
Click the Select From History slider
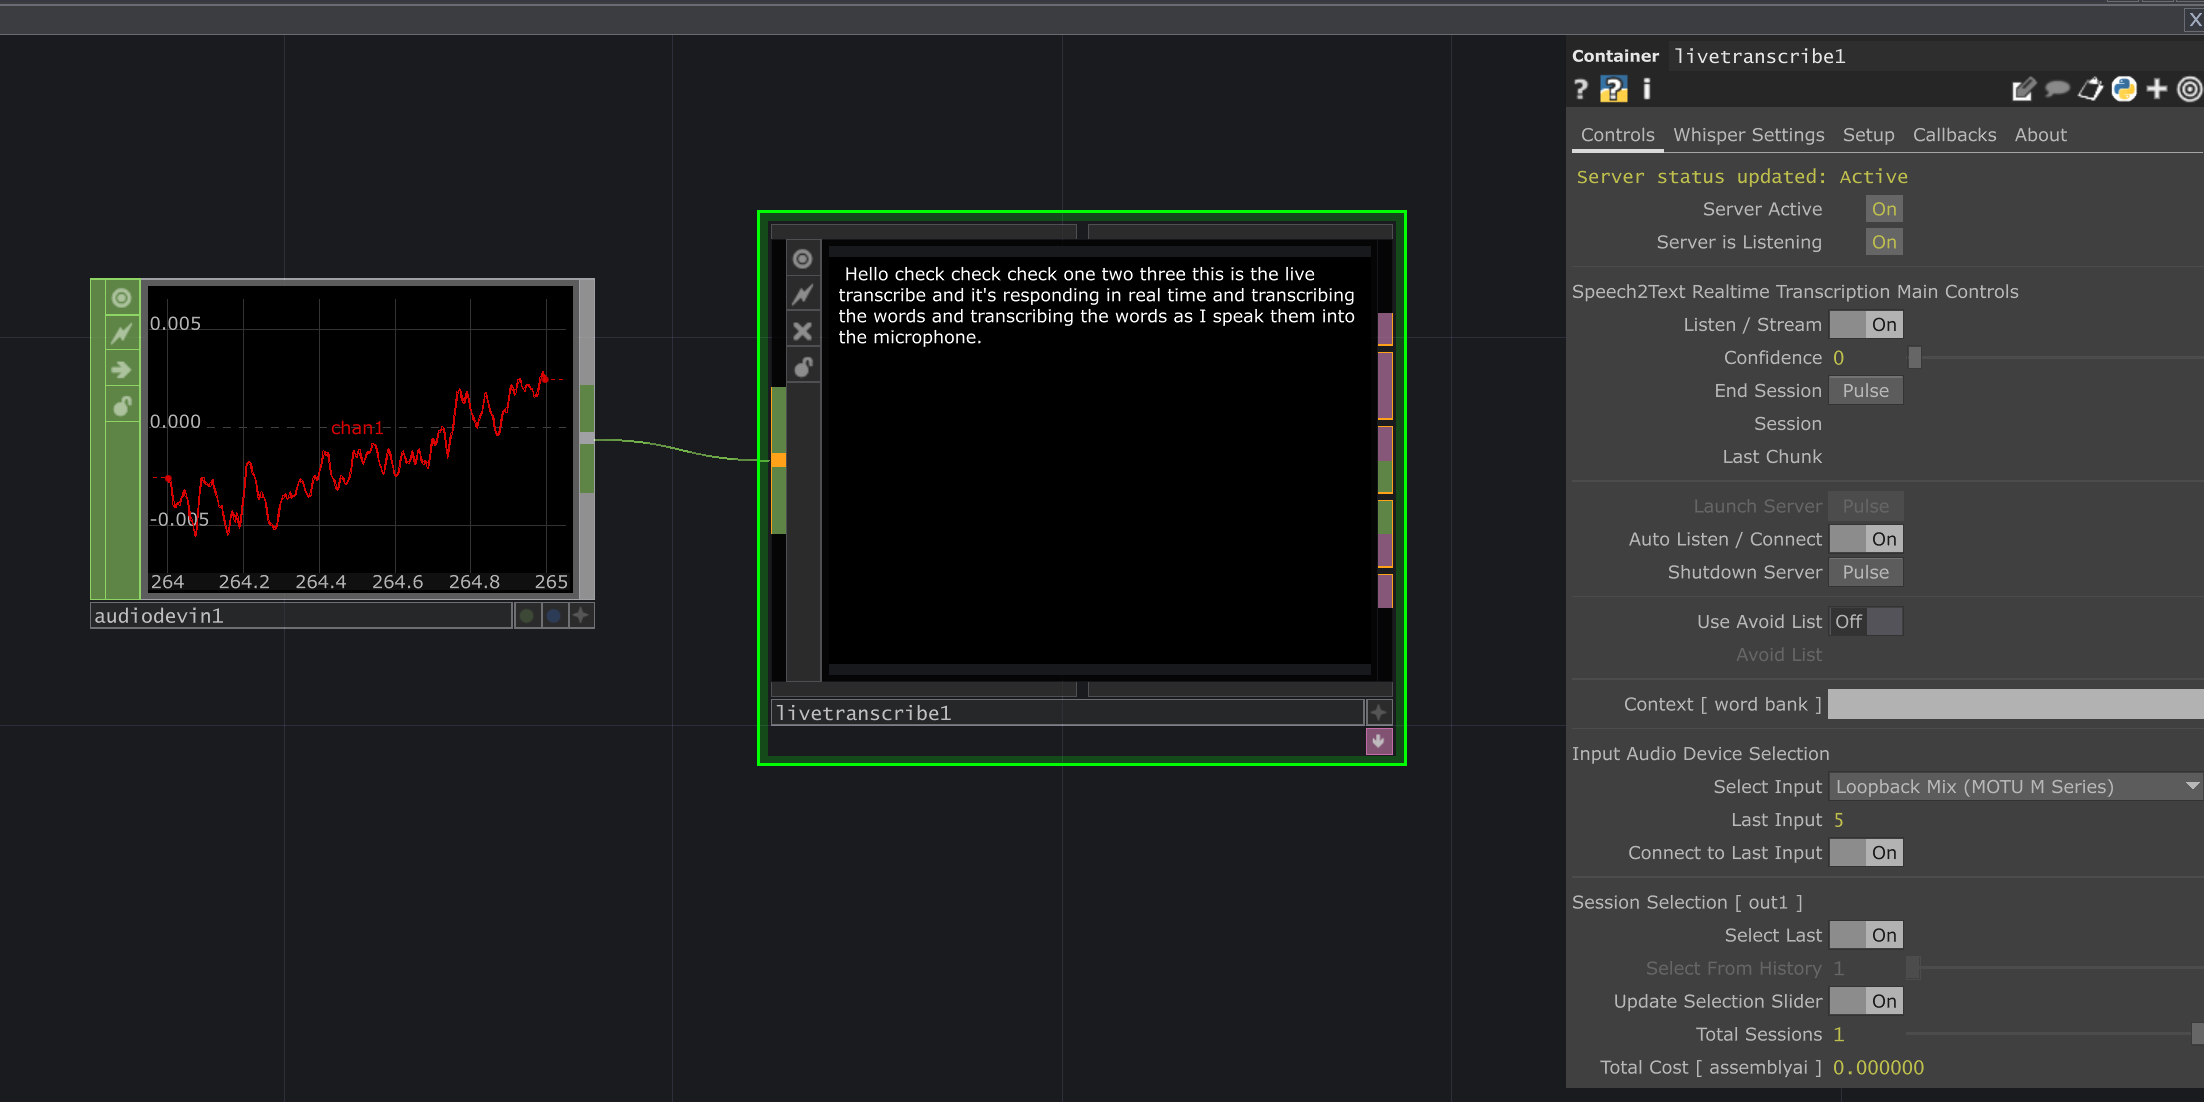pos(2055,968)
